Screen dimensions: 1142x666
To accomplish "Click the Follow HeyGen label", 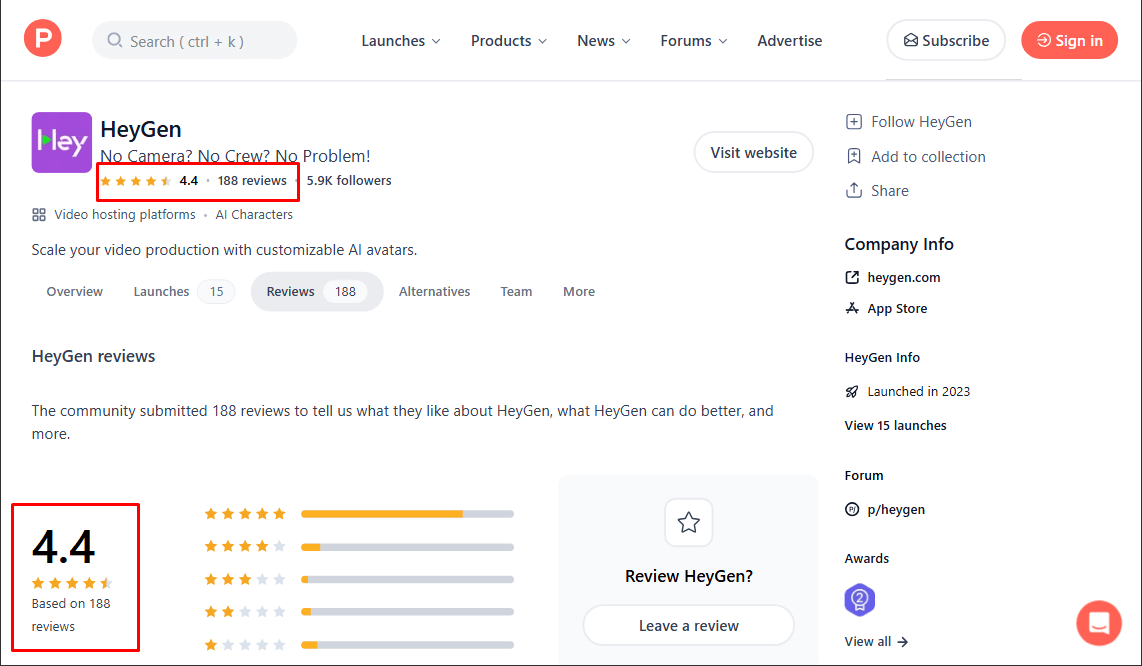I will pos(921,122).
